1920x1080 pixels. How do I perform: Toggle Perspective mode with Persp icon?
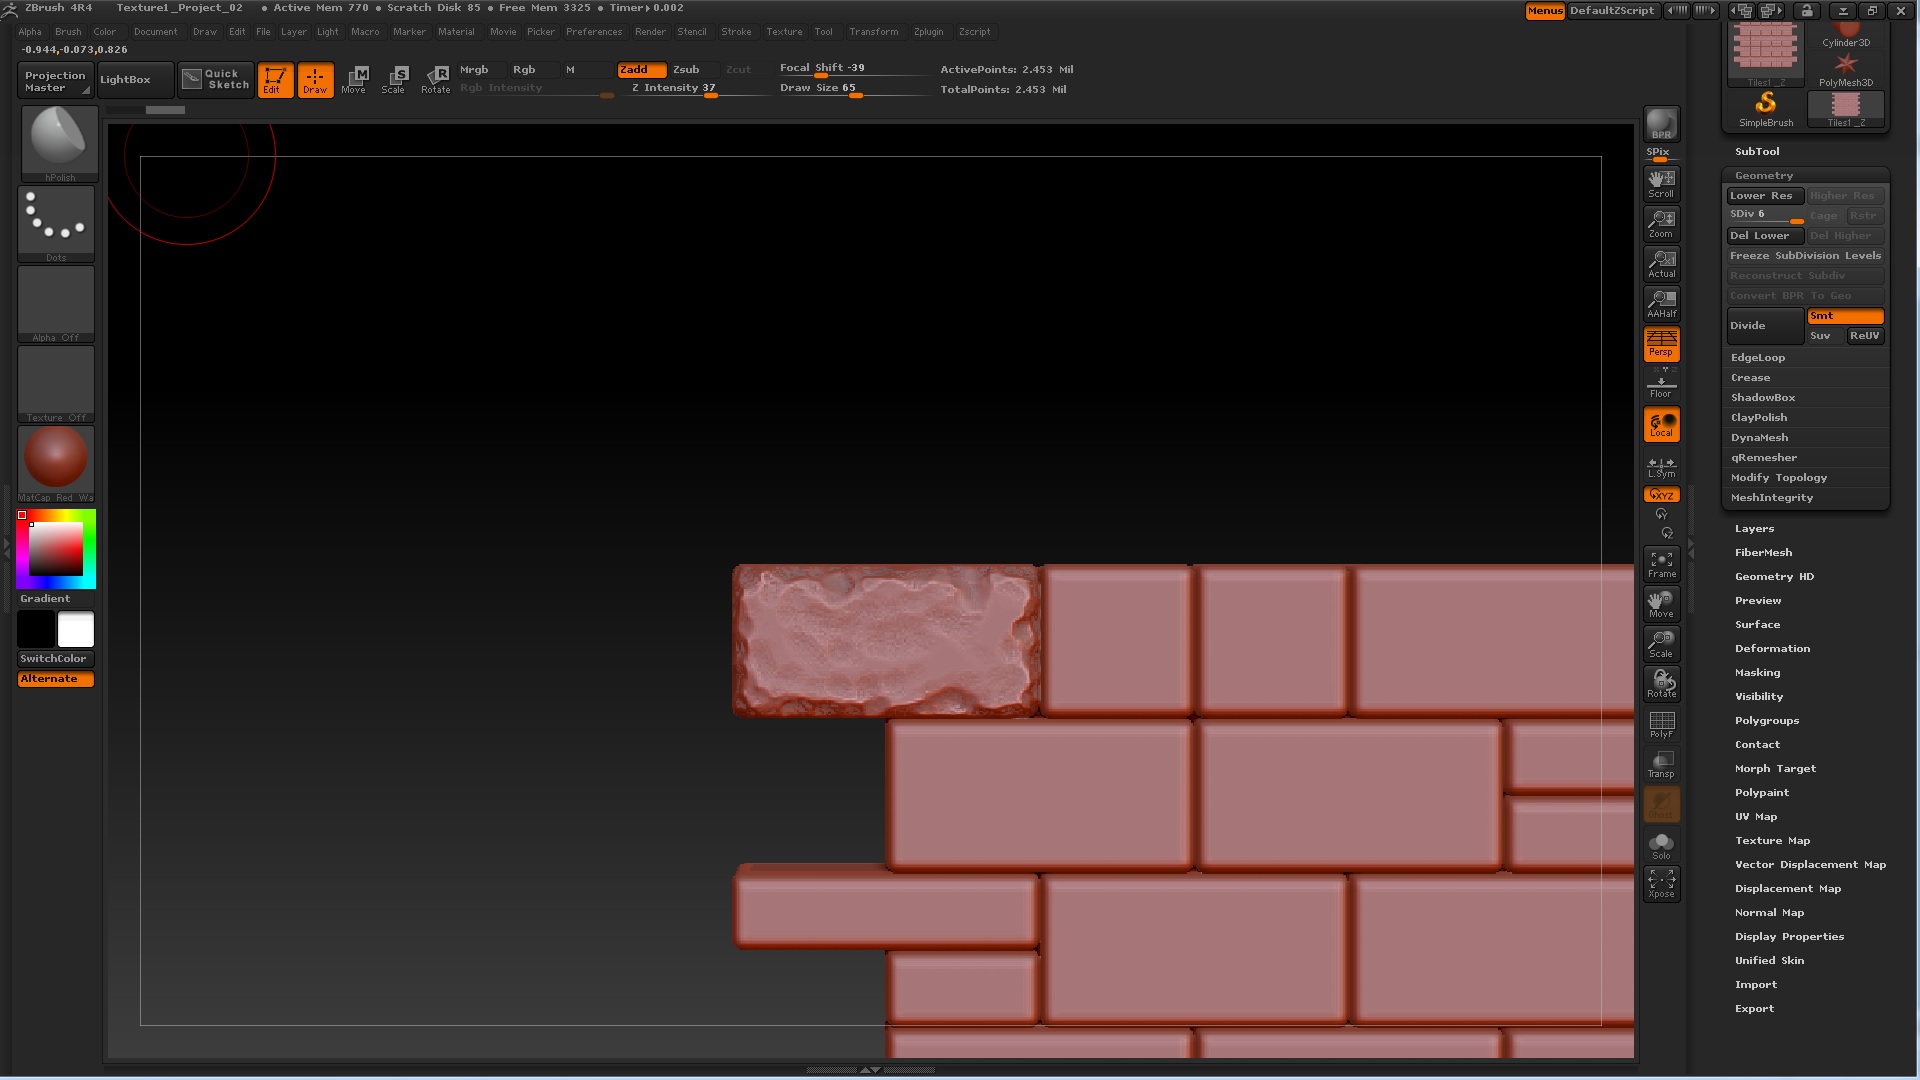click(1661, 344)
